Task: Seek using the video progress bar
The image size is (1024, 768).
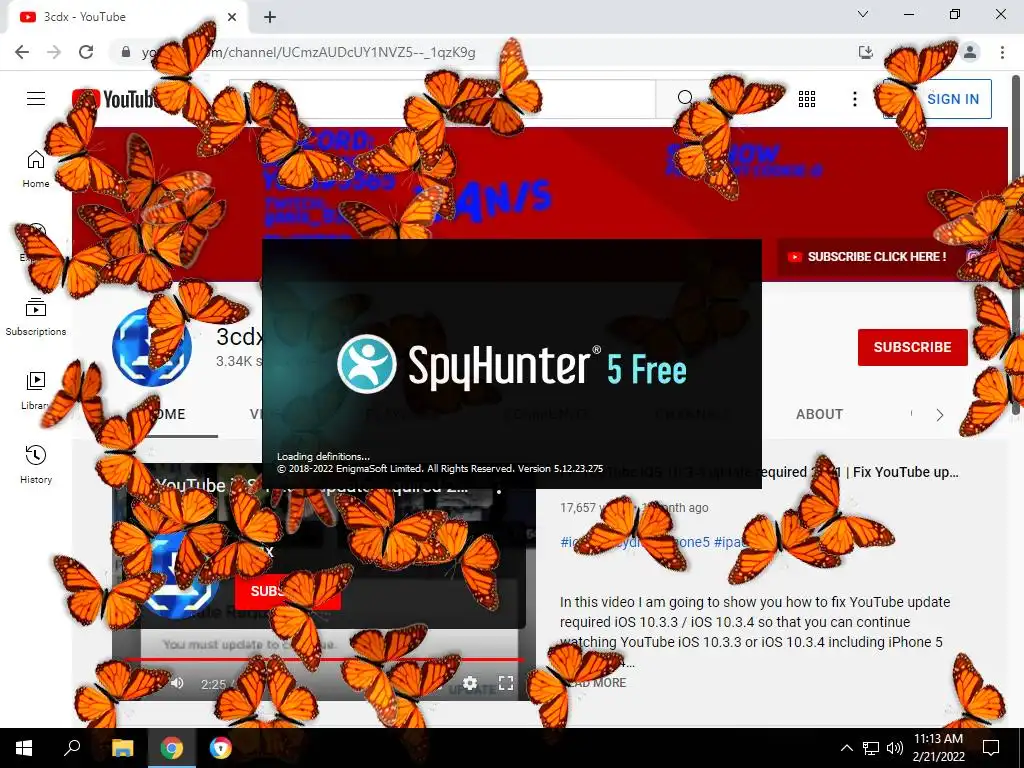Action: click(x=323, y=659)
